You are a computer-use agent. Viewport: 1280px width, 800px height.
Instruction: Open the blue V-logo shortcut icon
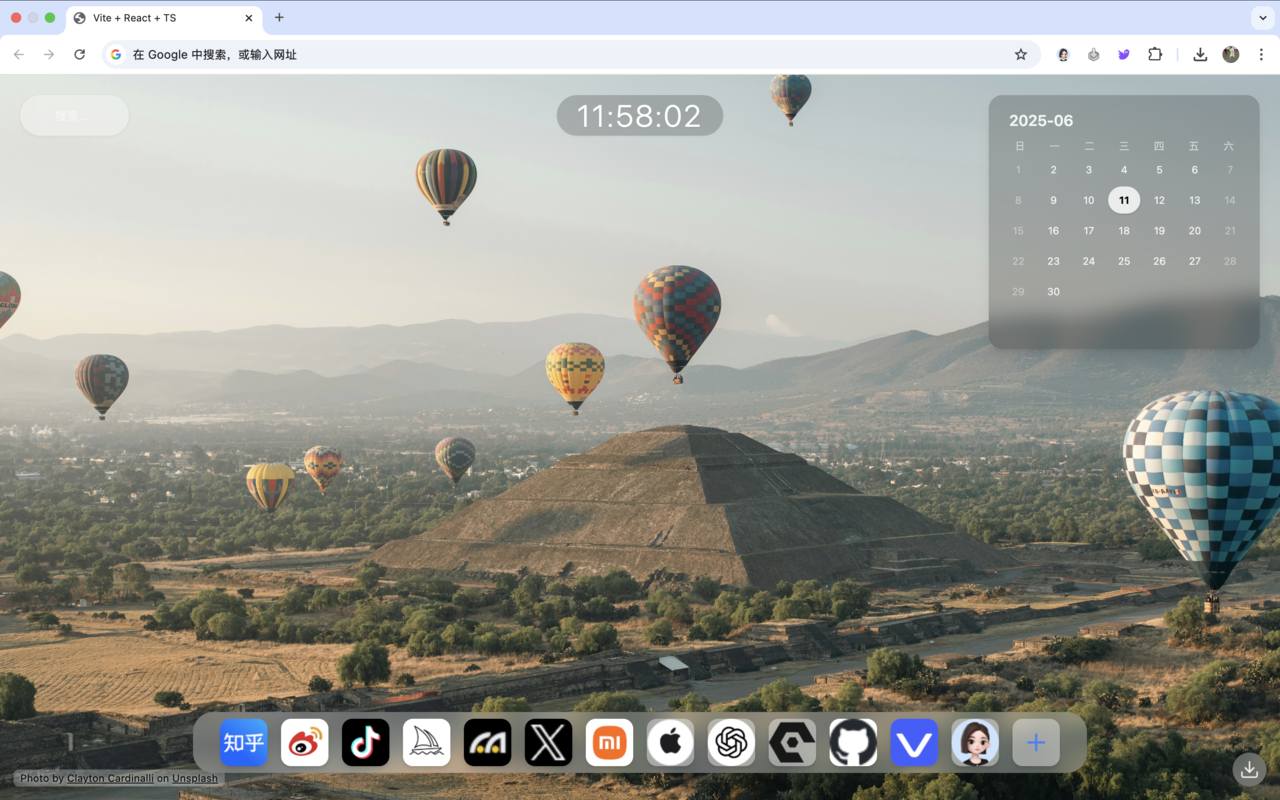click(914, 743)
